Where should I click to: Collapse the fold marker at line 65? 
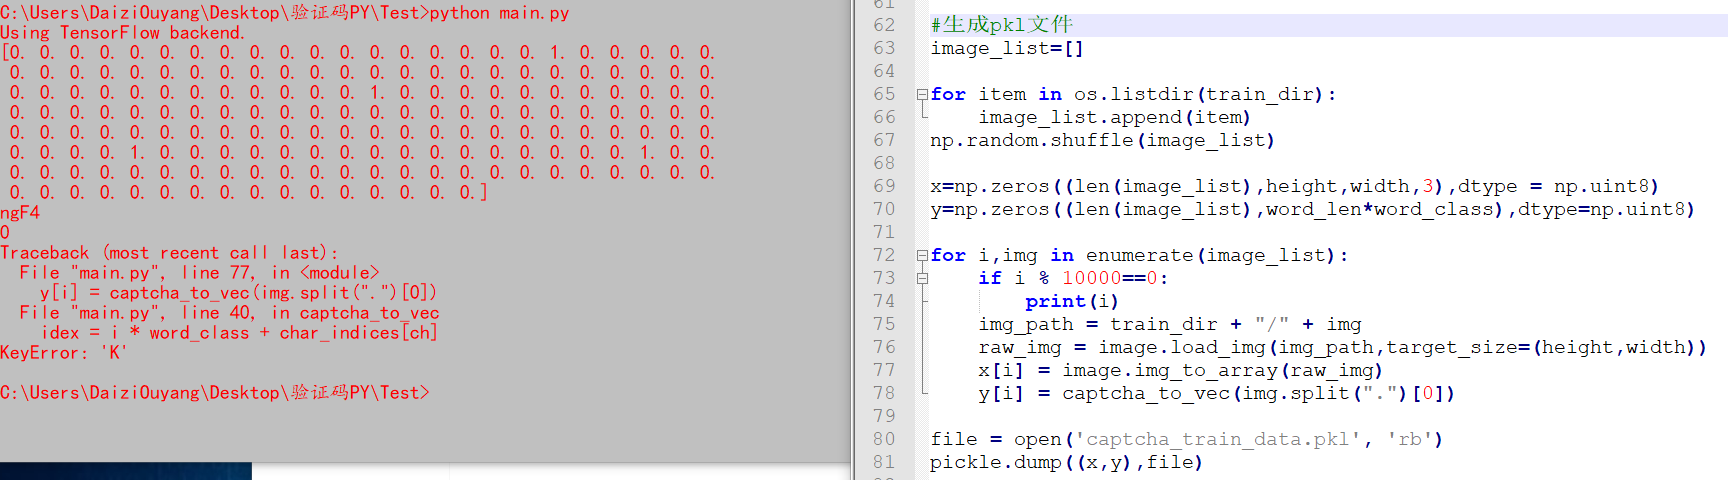(922, 94)
